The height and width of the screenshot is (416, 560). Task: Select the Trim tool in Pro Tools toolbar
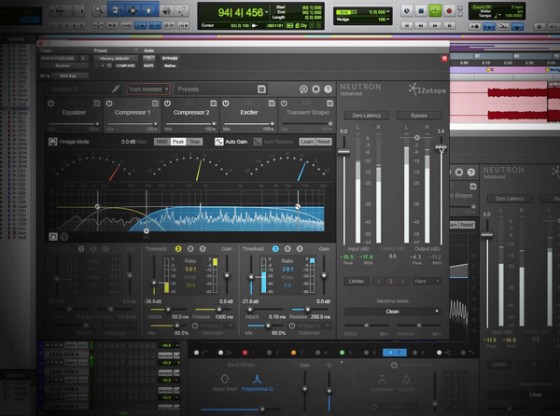point(115,11)
